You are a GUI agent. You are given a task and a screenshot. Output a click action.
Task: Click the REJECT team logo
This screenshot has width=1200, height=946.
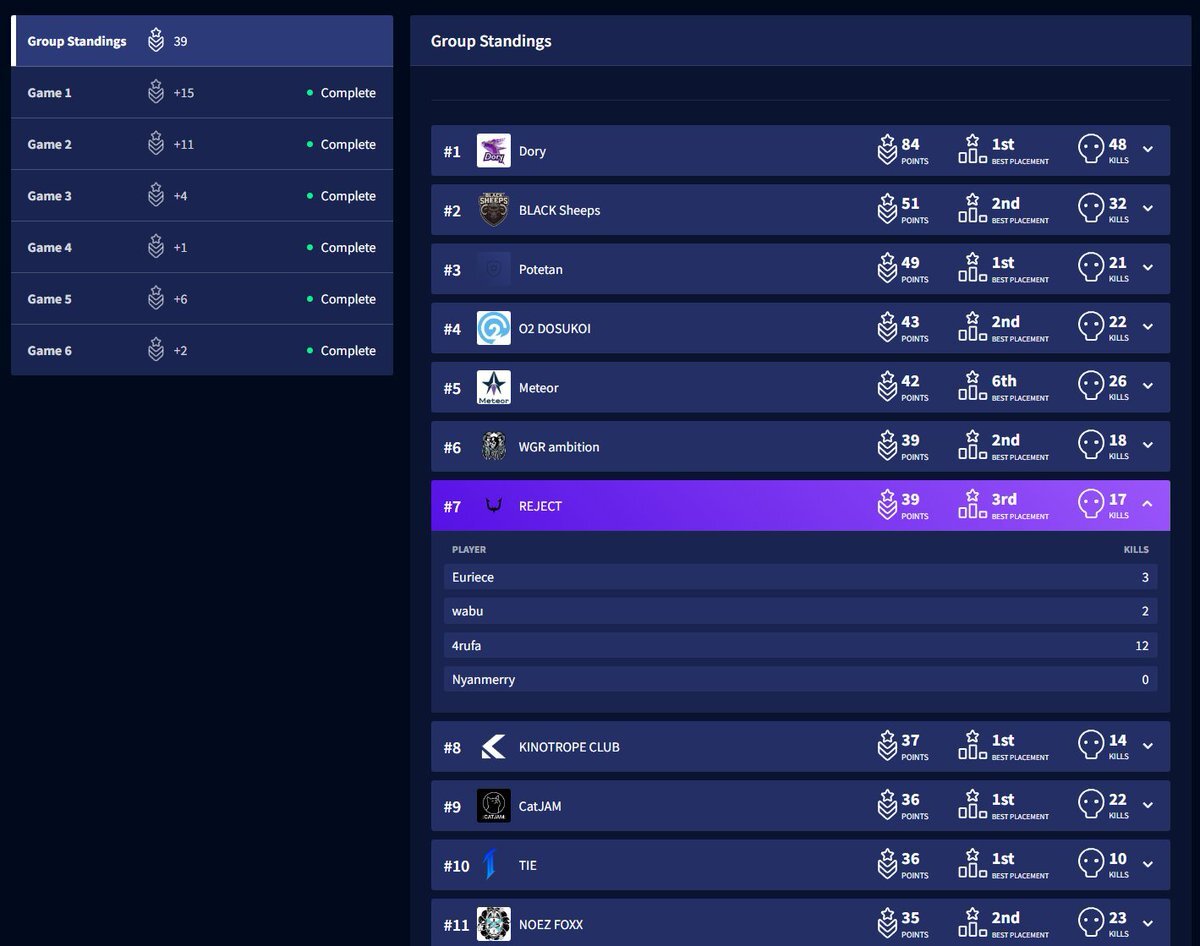coord(494,505)
